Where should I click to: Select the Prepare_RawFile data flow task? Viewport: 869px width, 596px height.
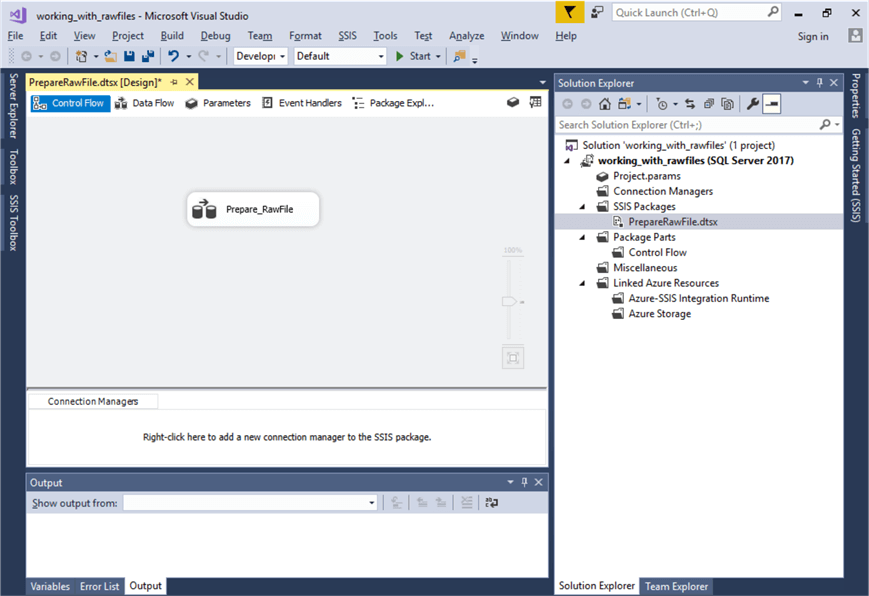click(253, 209)
